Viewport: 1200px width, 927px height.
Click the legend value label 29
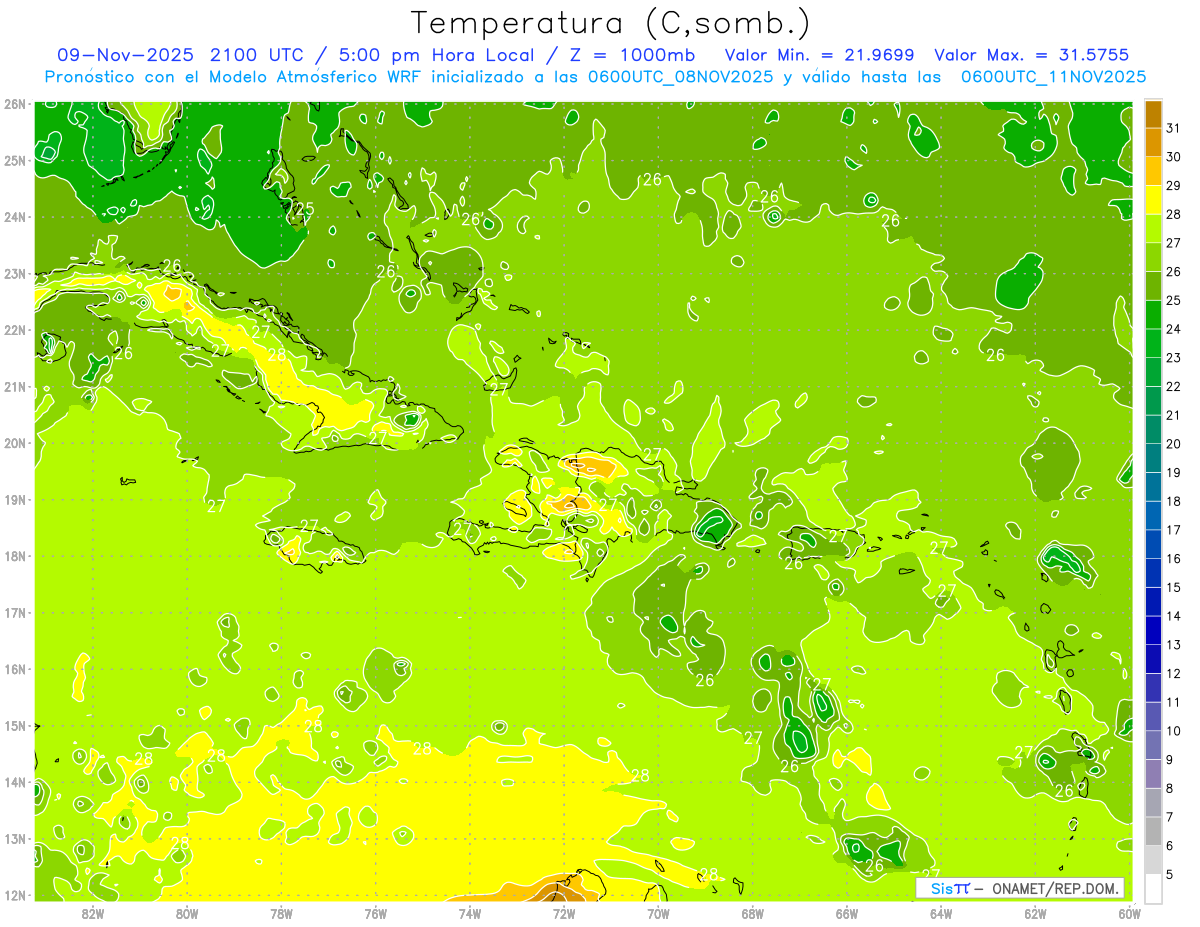[x=1173, y=185]
